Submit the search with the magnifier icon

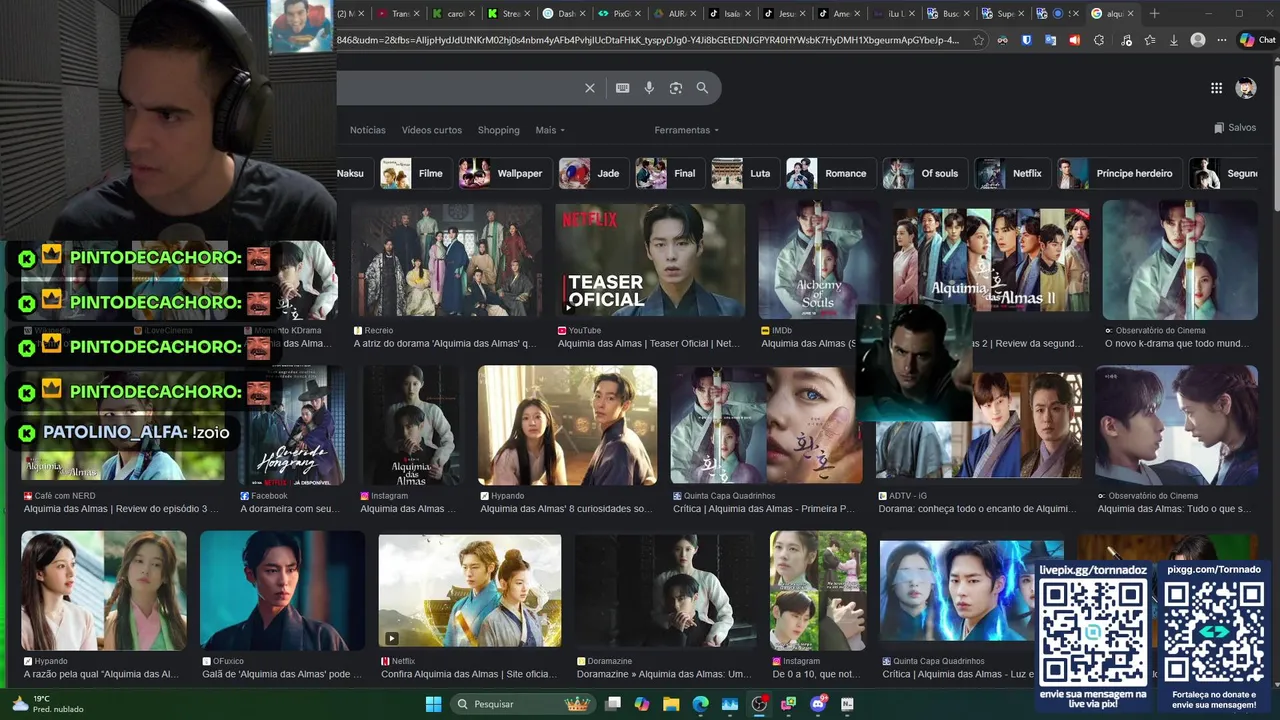click(702, 88)
